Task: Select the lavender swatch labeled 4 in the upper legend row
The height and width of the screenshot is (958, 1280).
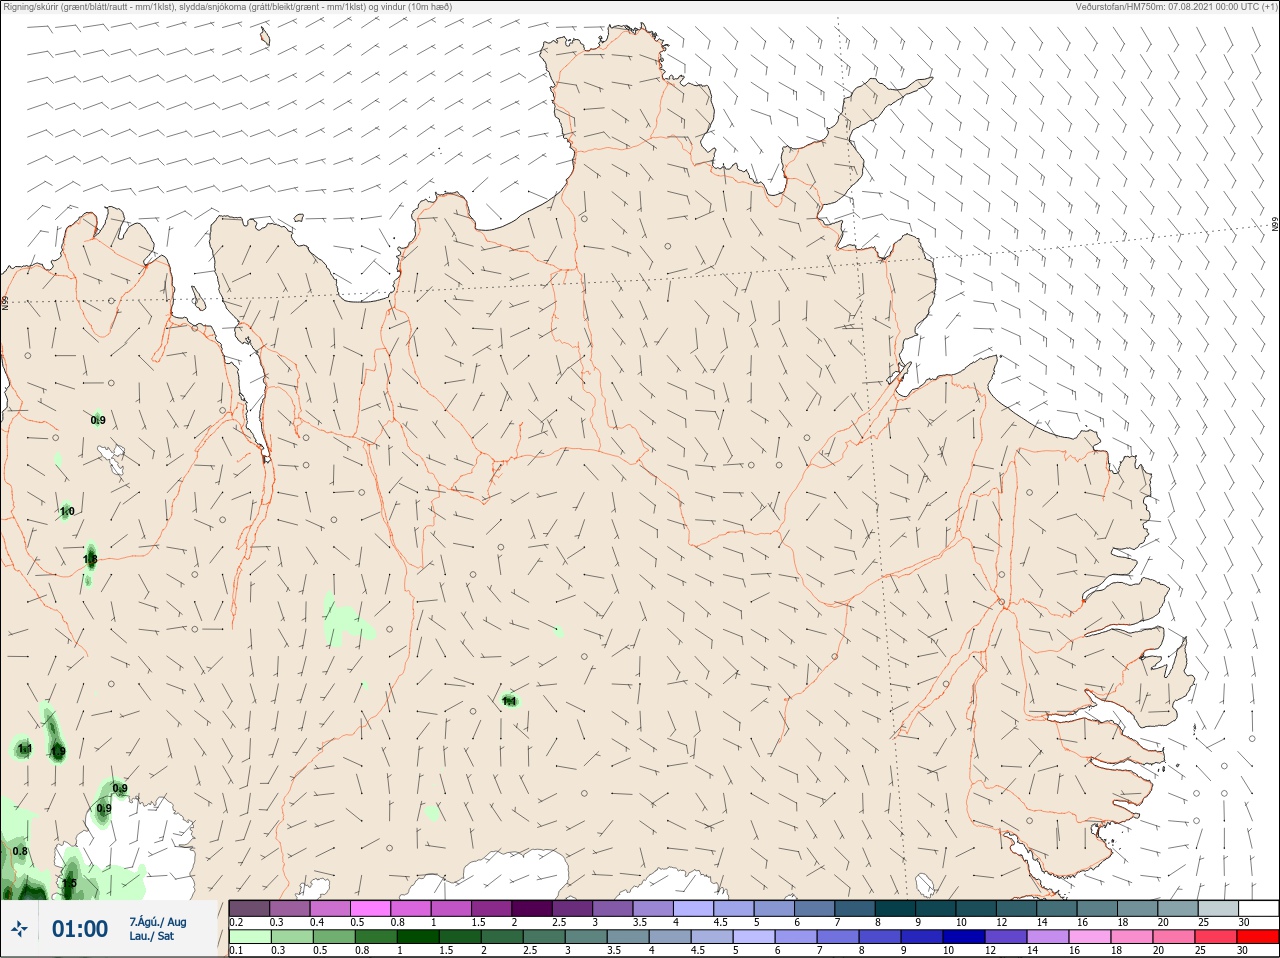Action: pos(693,908)
